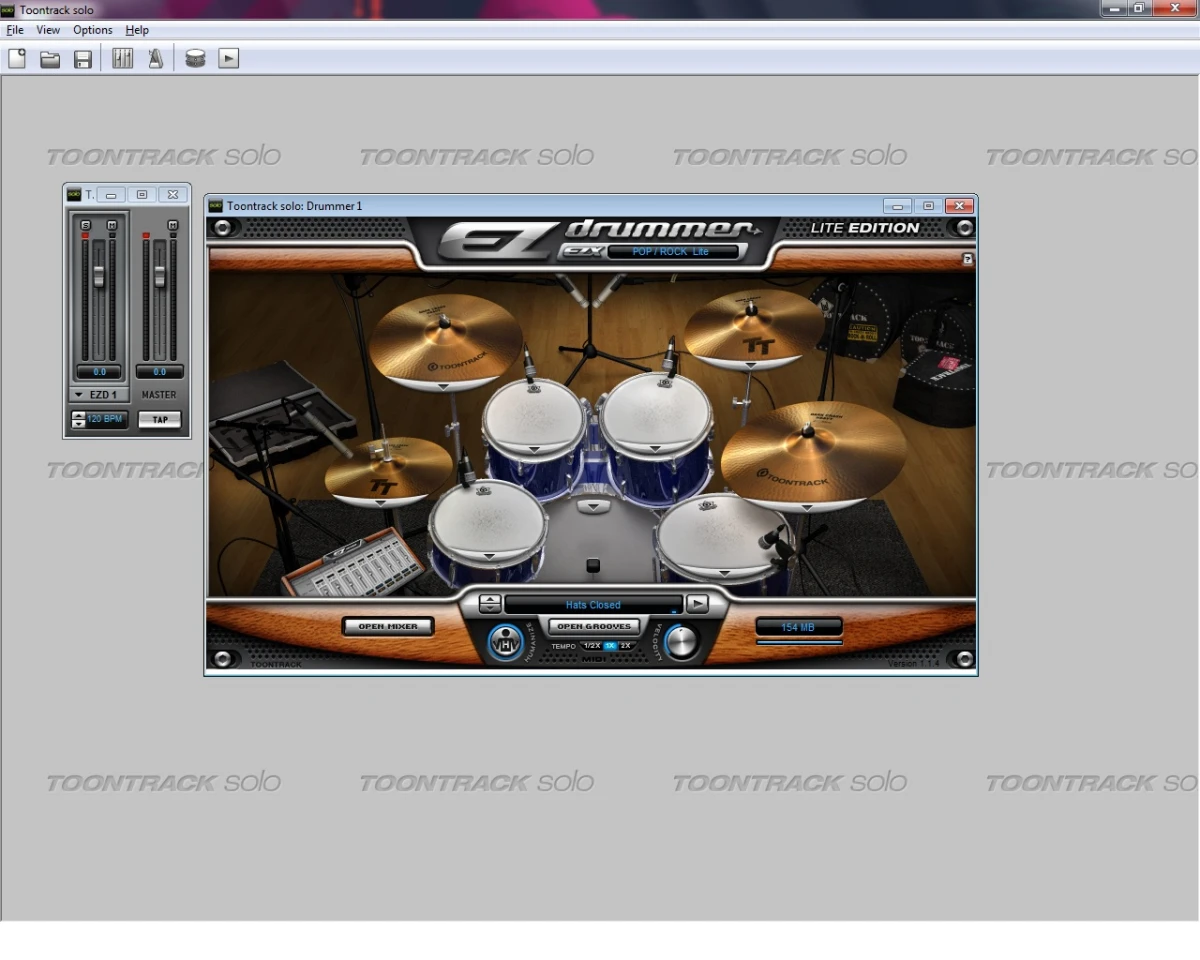Open the Options menu

pyautogui.click(x=93, y=30)
